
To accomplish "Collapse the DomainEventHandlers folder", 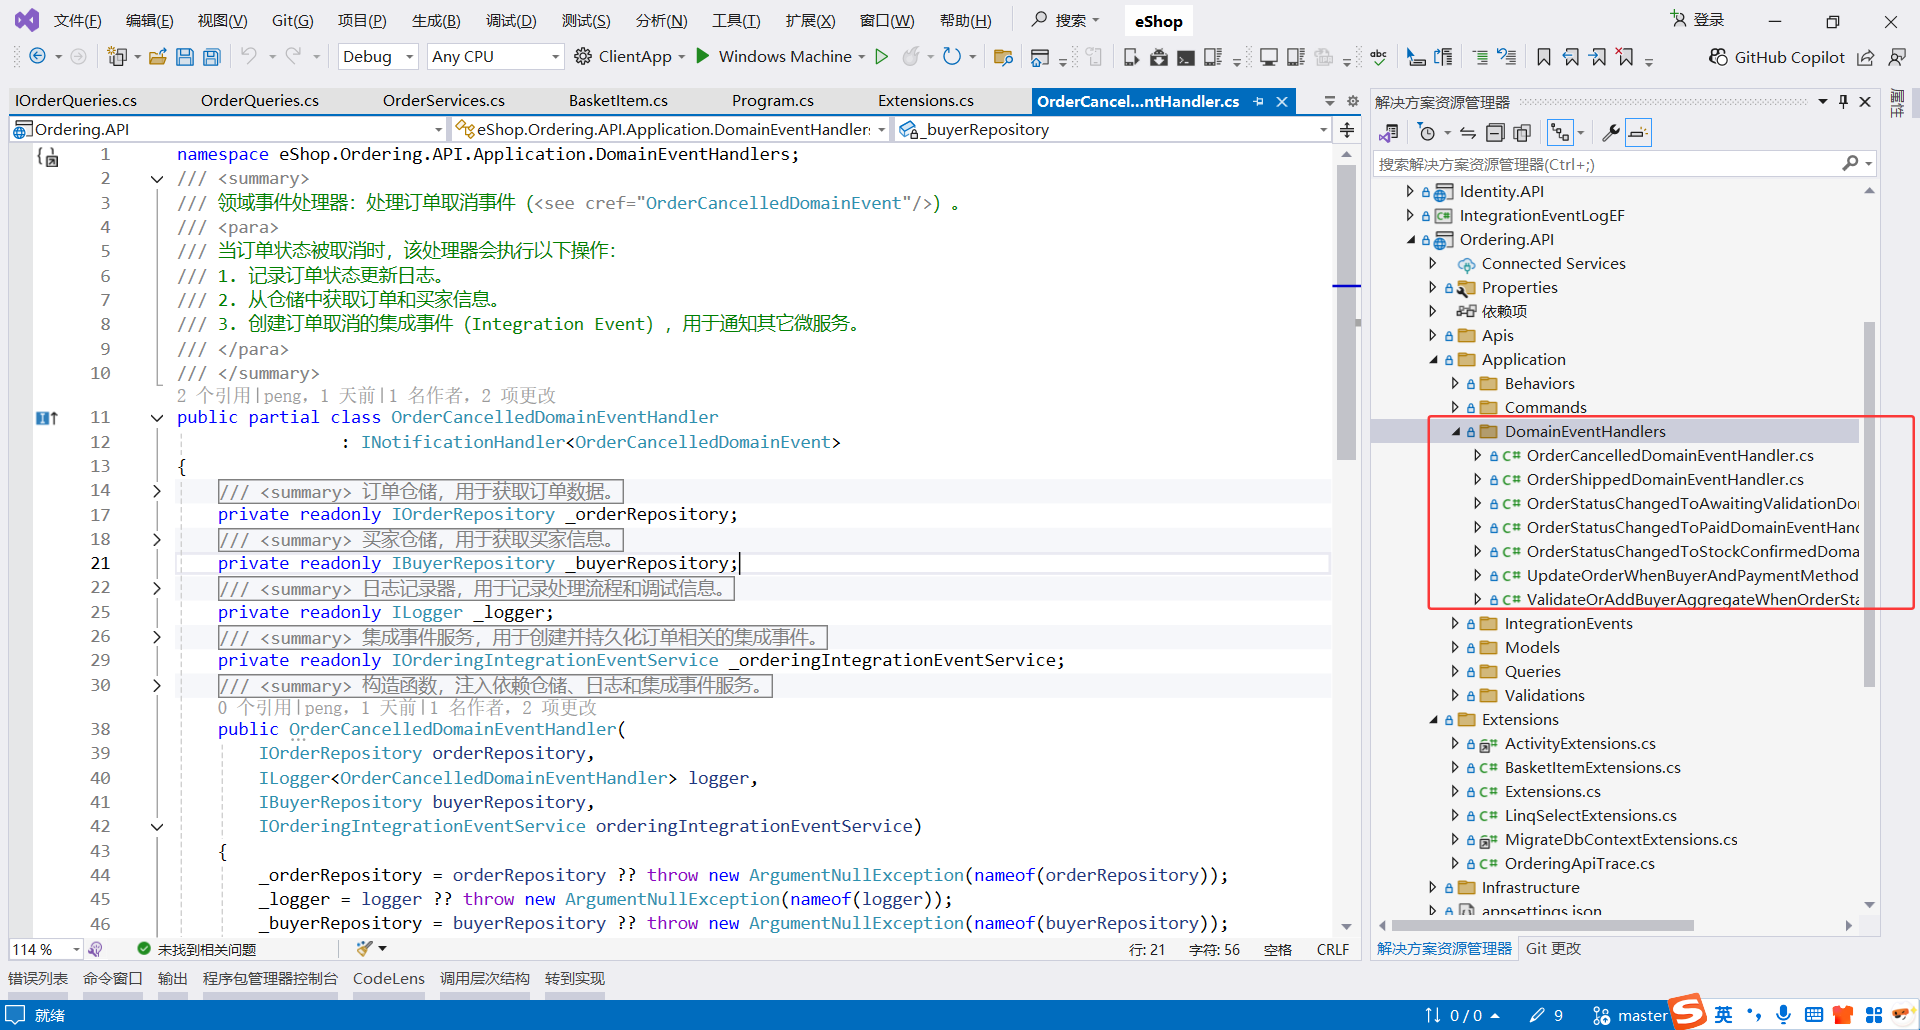I will click(x=1456, y=432).
